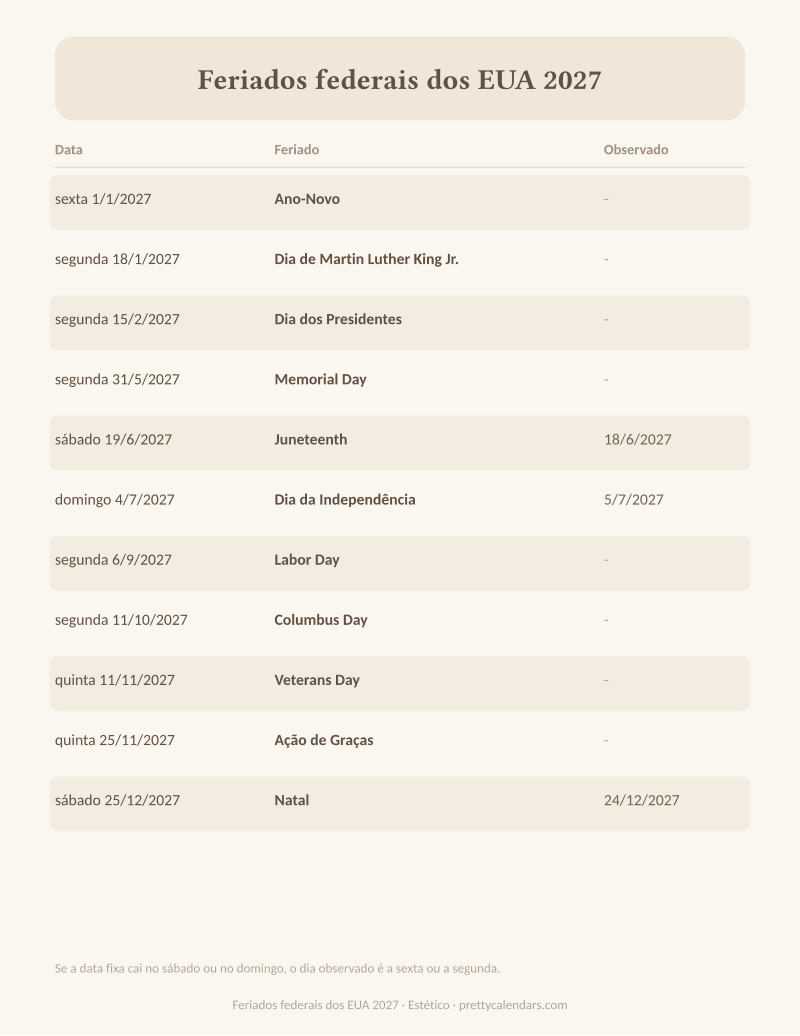Viewport: 800px width, 1036px height.
Task: Click the Dia dos Presidentes entry
Action: [x=338, y=319]
